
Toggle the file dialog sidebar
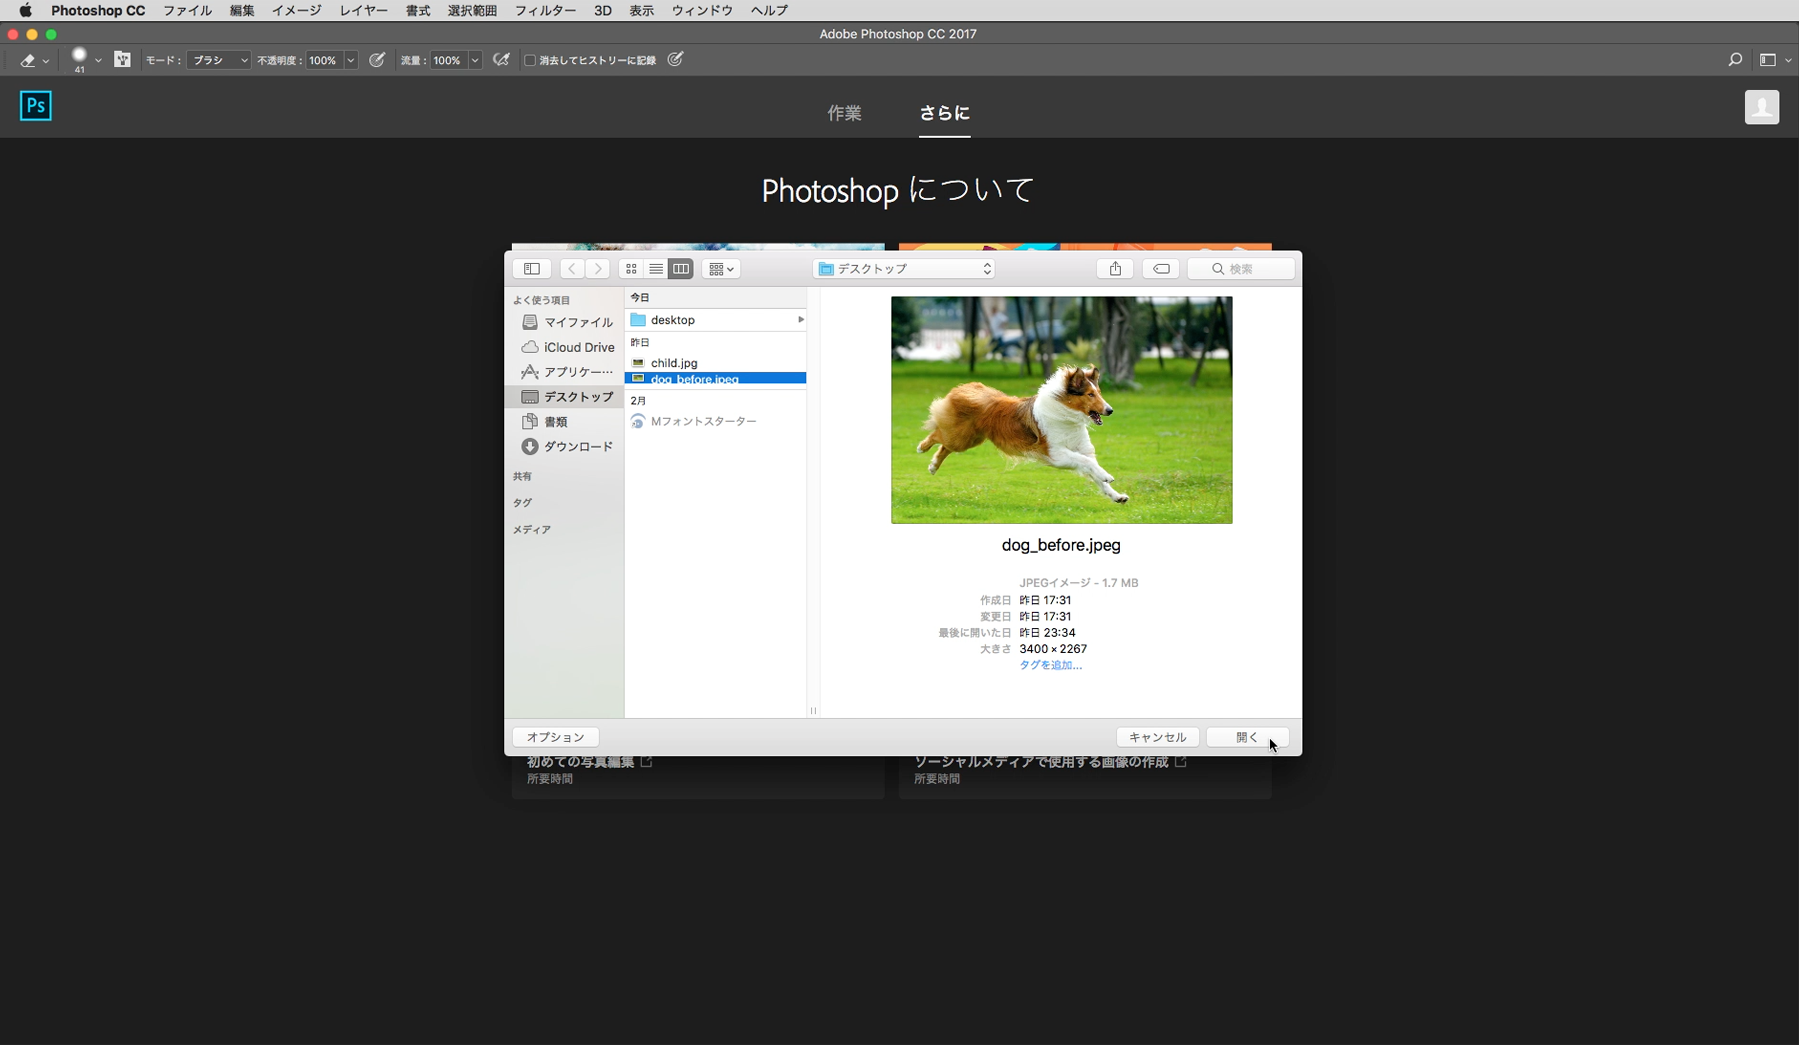[x=532, y=269]
